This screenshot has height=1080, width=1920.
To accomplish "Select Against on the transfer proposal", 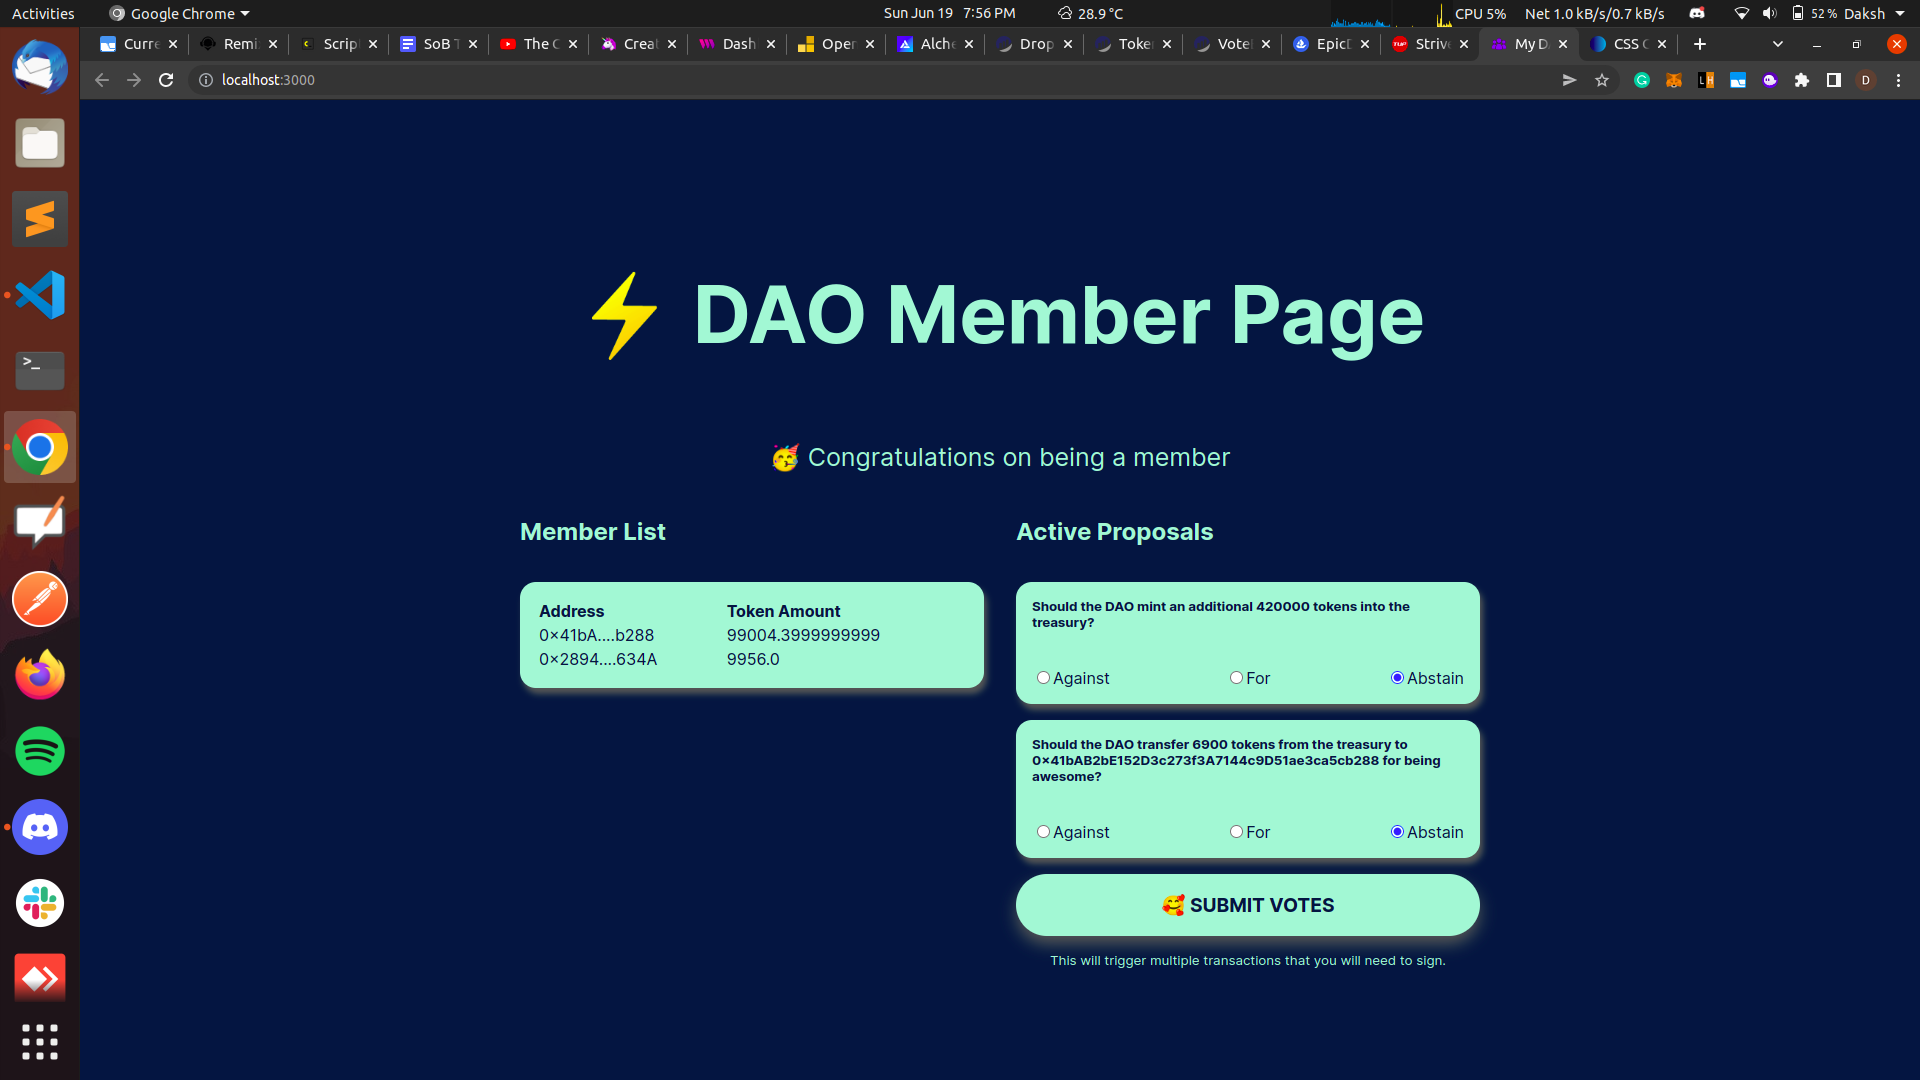I will (x=1043, y=832).
